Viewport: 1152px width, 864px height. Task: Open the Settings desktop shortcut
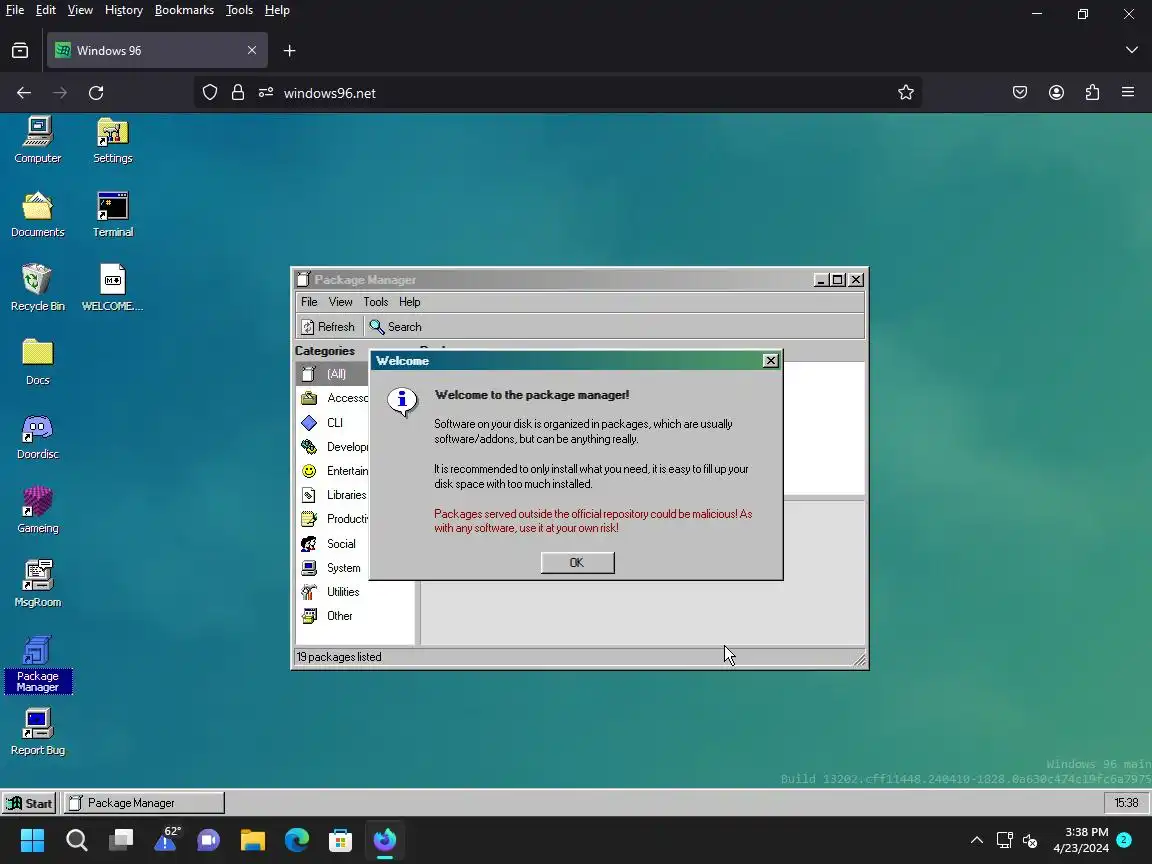112,140
